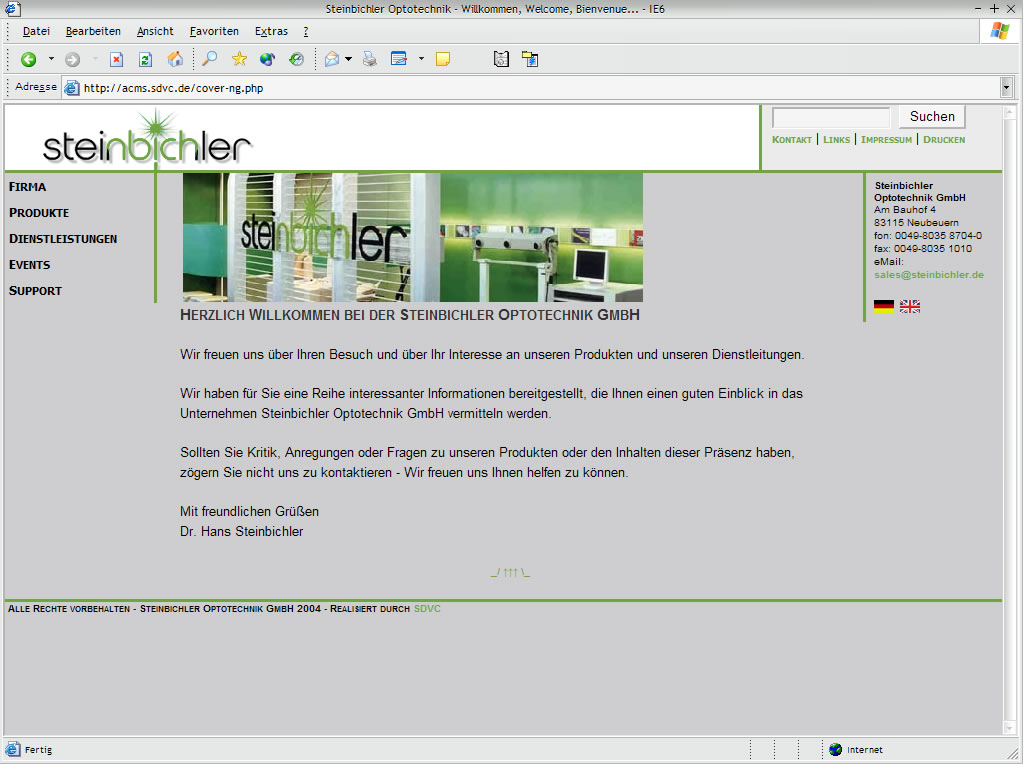
Task: Open History with the clock icon
Action: 296,59
